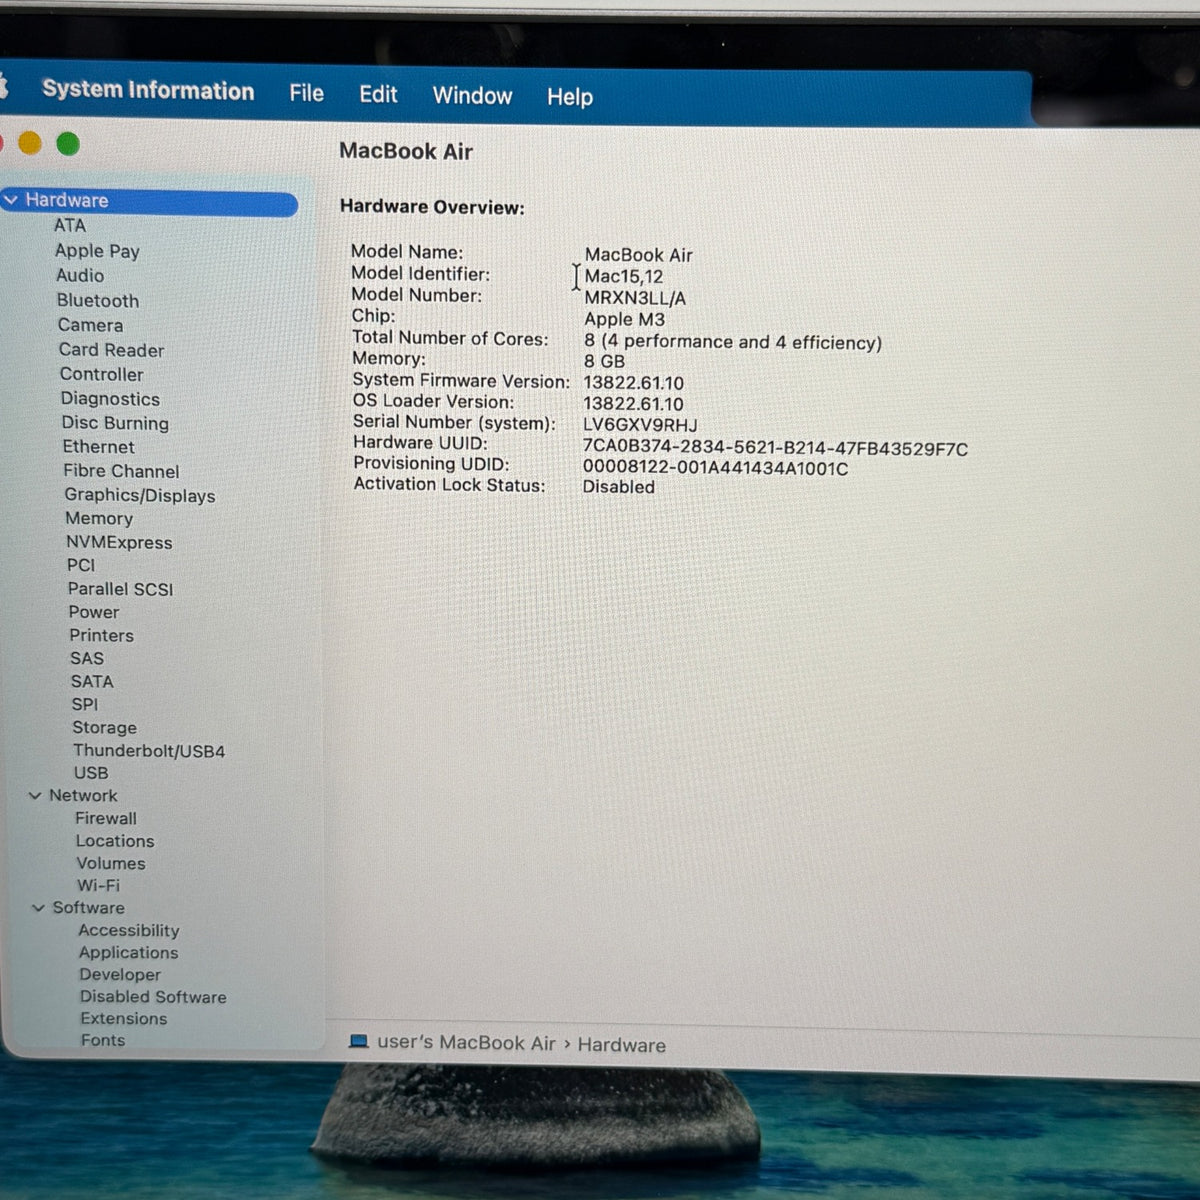Image resolution: width=1200 pixels, height=1200 pixels.
Task: Select Storage in the sidebar
Action: tap(104, 728)
